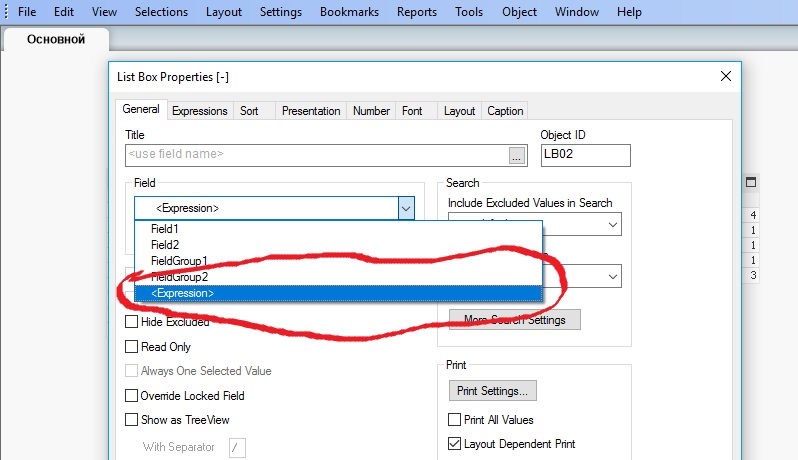Screen dimensions: 798x460
Task: Enable the Read Only checkbox
Action: 132,347
